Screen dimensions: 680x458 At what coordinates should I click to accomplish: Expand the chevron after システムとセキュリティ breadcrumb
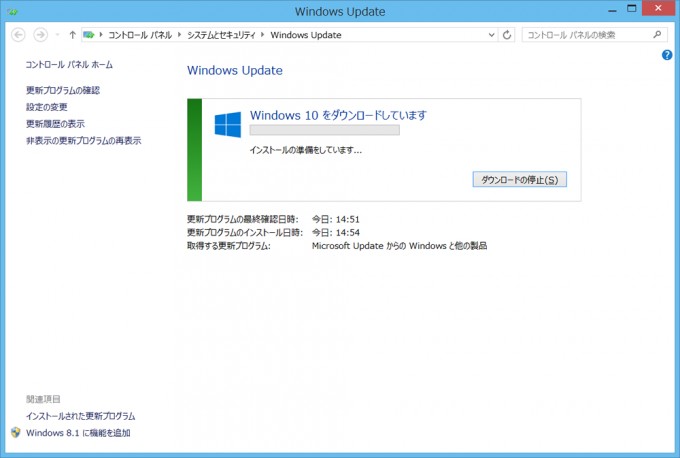pos(263,35)
